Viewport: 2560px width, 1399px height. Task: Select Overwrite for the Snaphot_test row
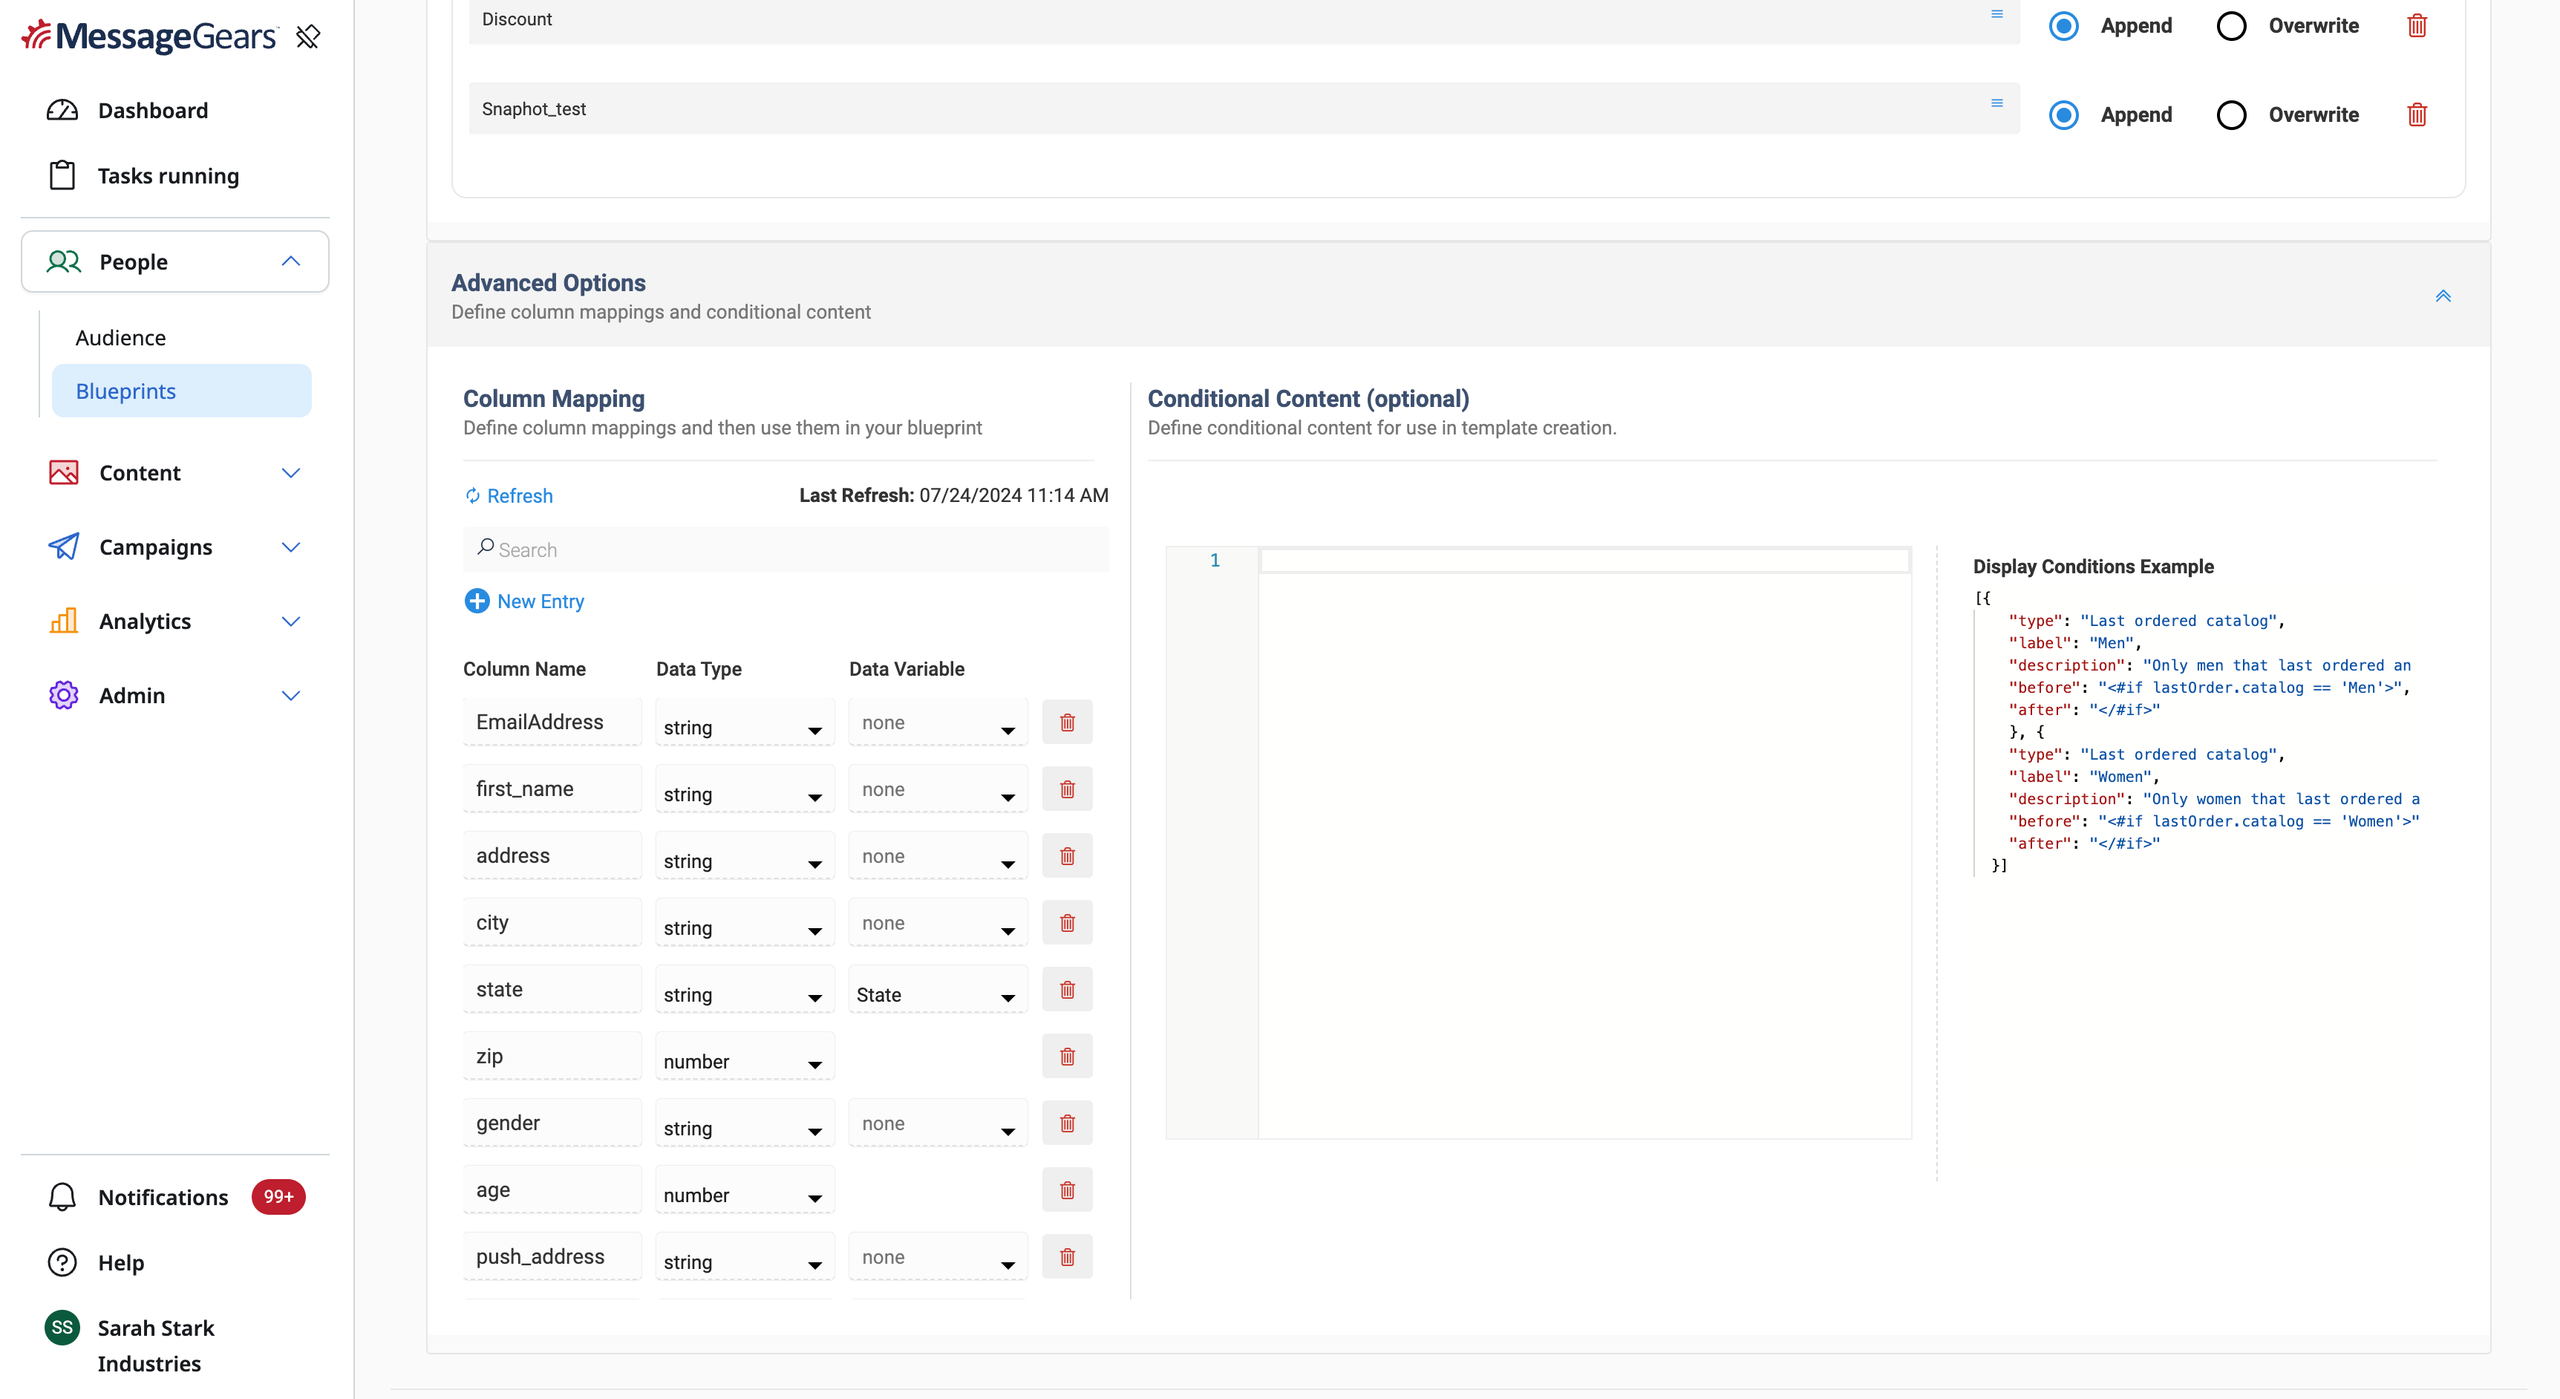2231,114
